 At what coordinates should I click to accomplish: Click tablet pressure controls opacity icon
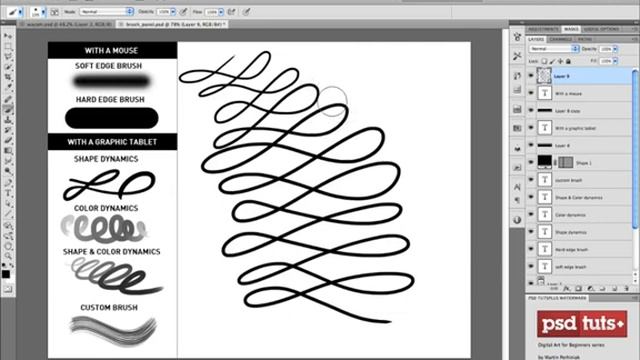183,12
